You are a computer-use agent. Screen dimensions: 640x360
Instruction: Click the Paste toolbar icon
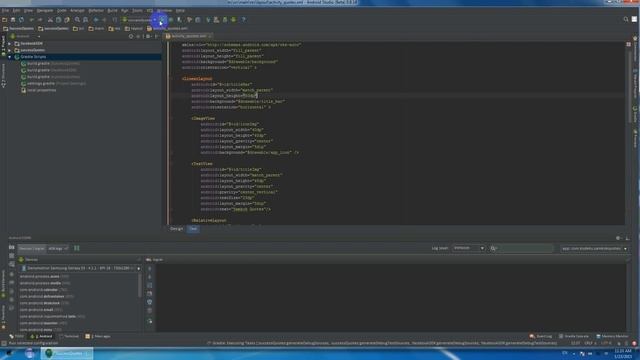[67, 20]
